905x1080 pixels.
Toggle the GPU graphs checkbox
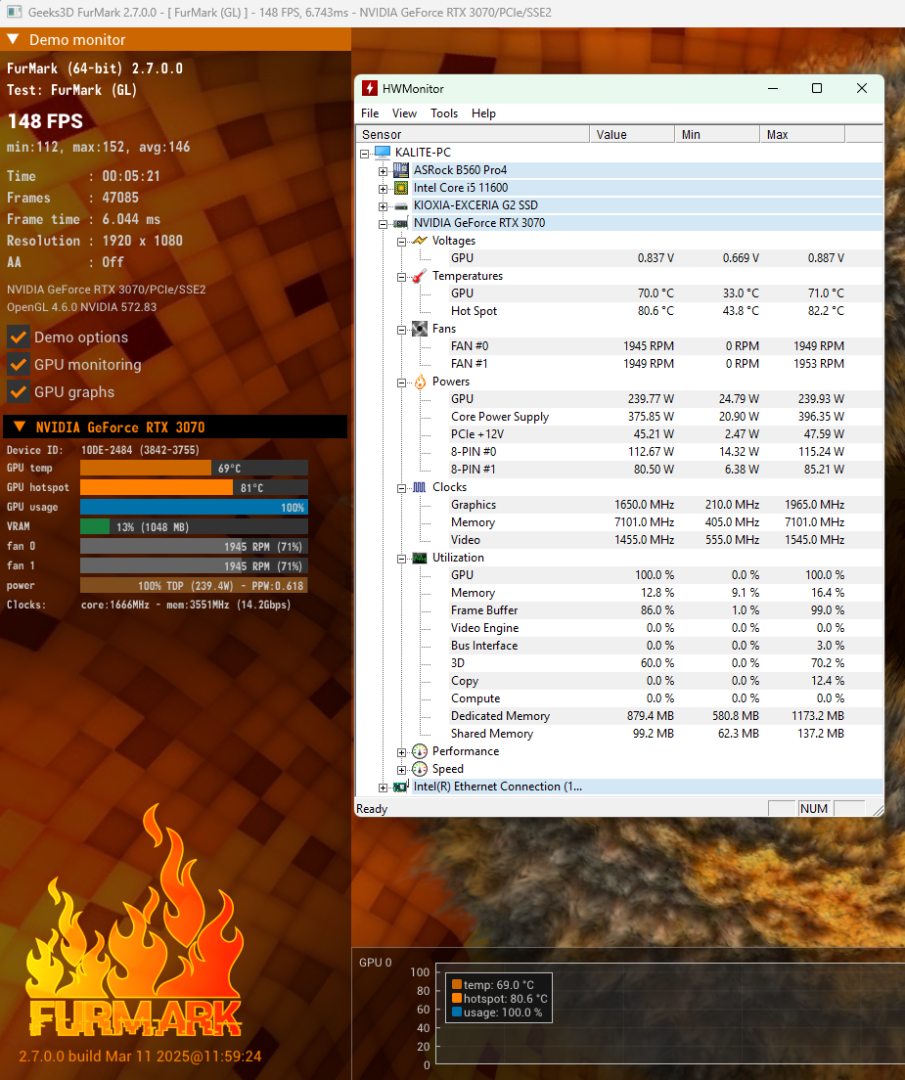(18, 392)
